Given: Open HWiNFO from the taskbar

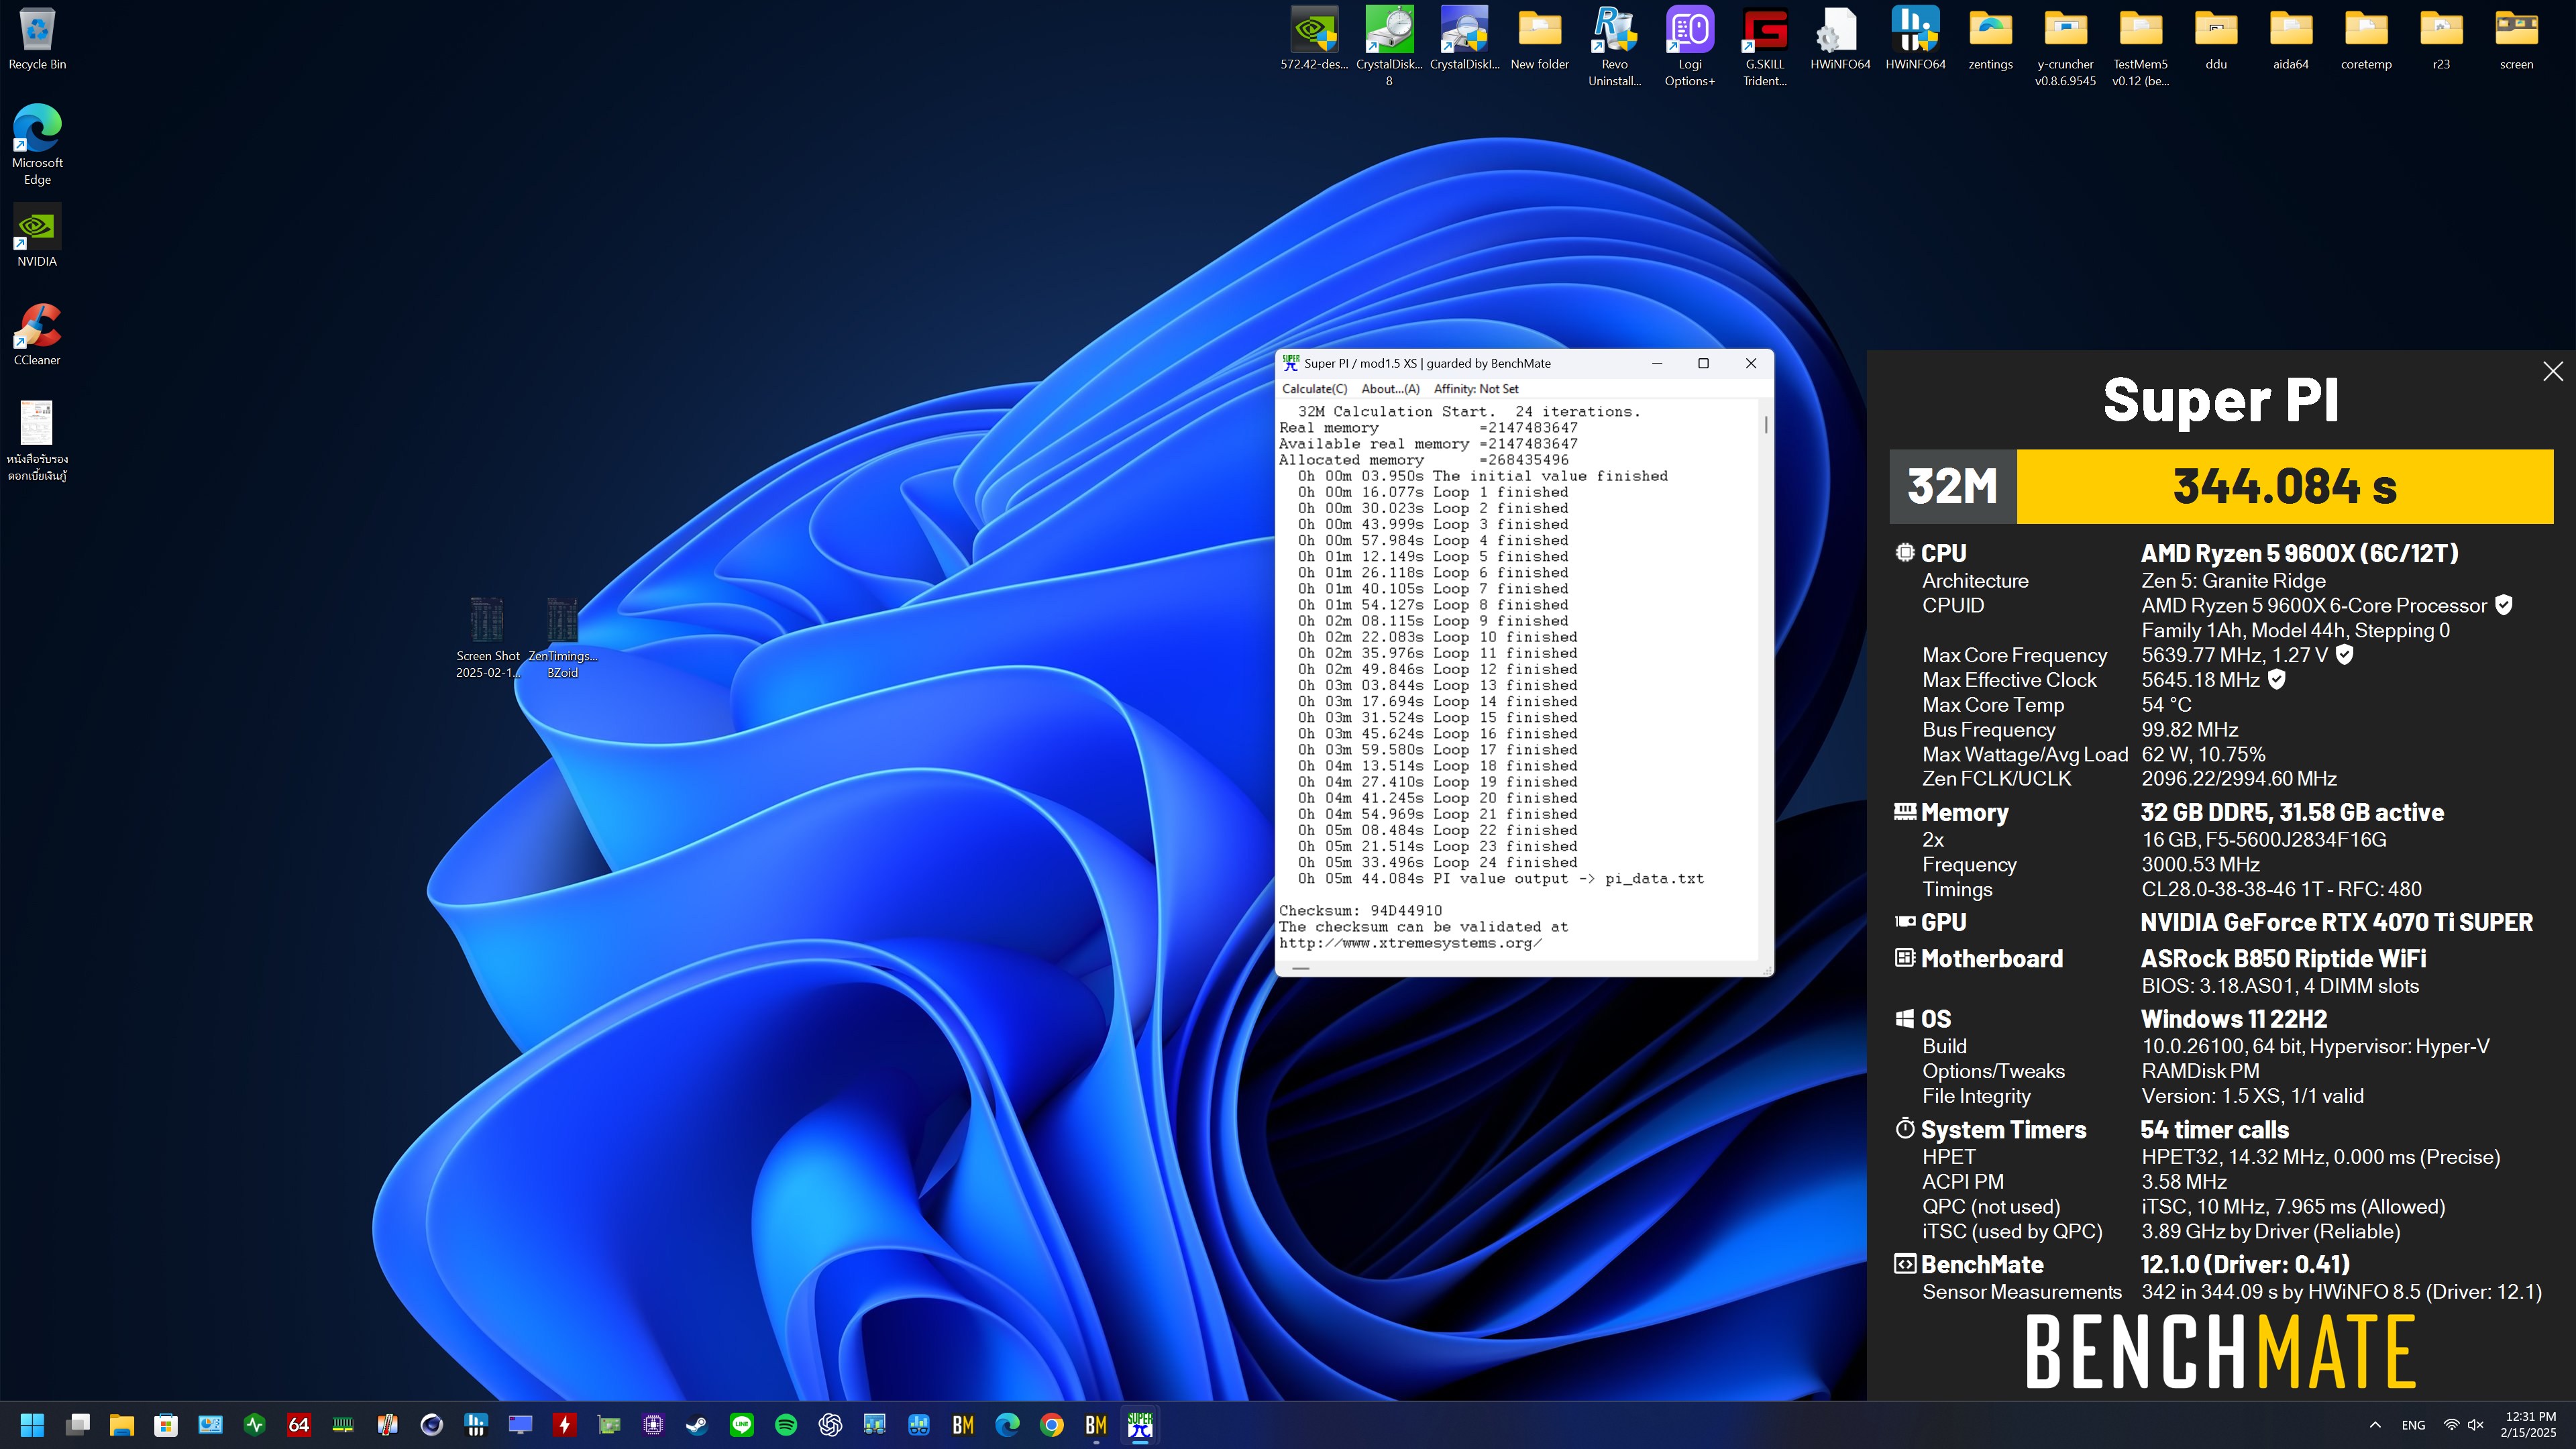Looking at the screenshot, I should [476, 1424].
